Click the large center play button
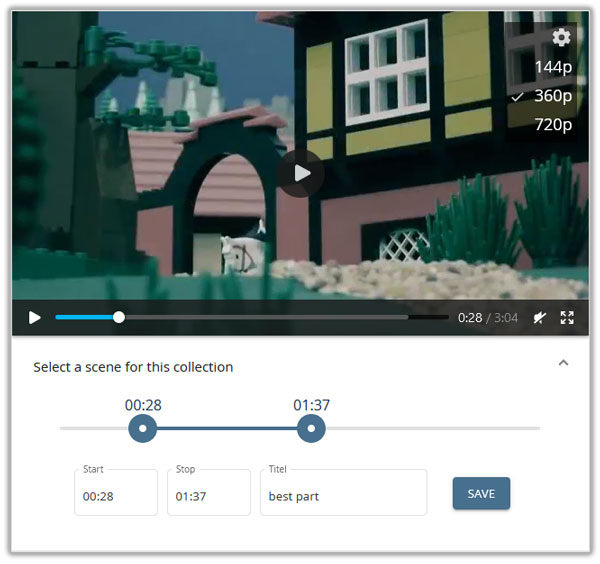This screenshot has height=564, width=600. 301,174
